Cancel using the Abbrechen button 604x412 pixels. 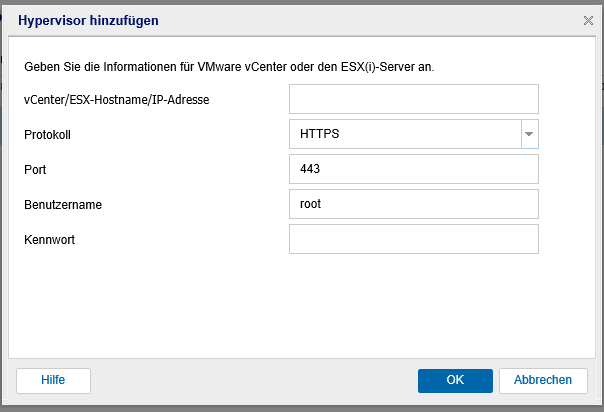(x=543, y=380)
